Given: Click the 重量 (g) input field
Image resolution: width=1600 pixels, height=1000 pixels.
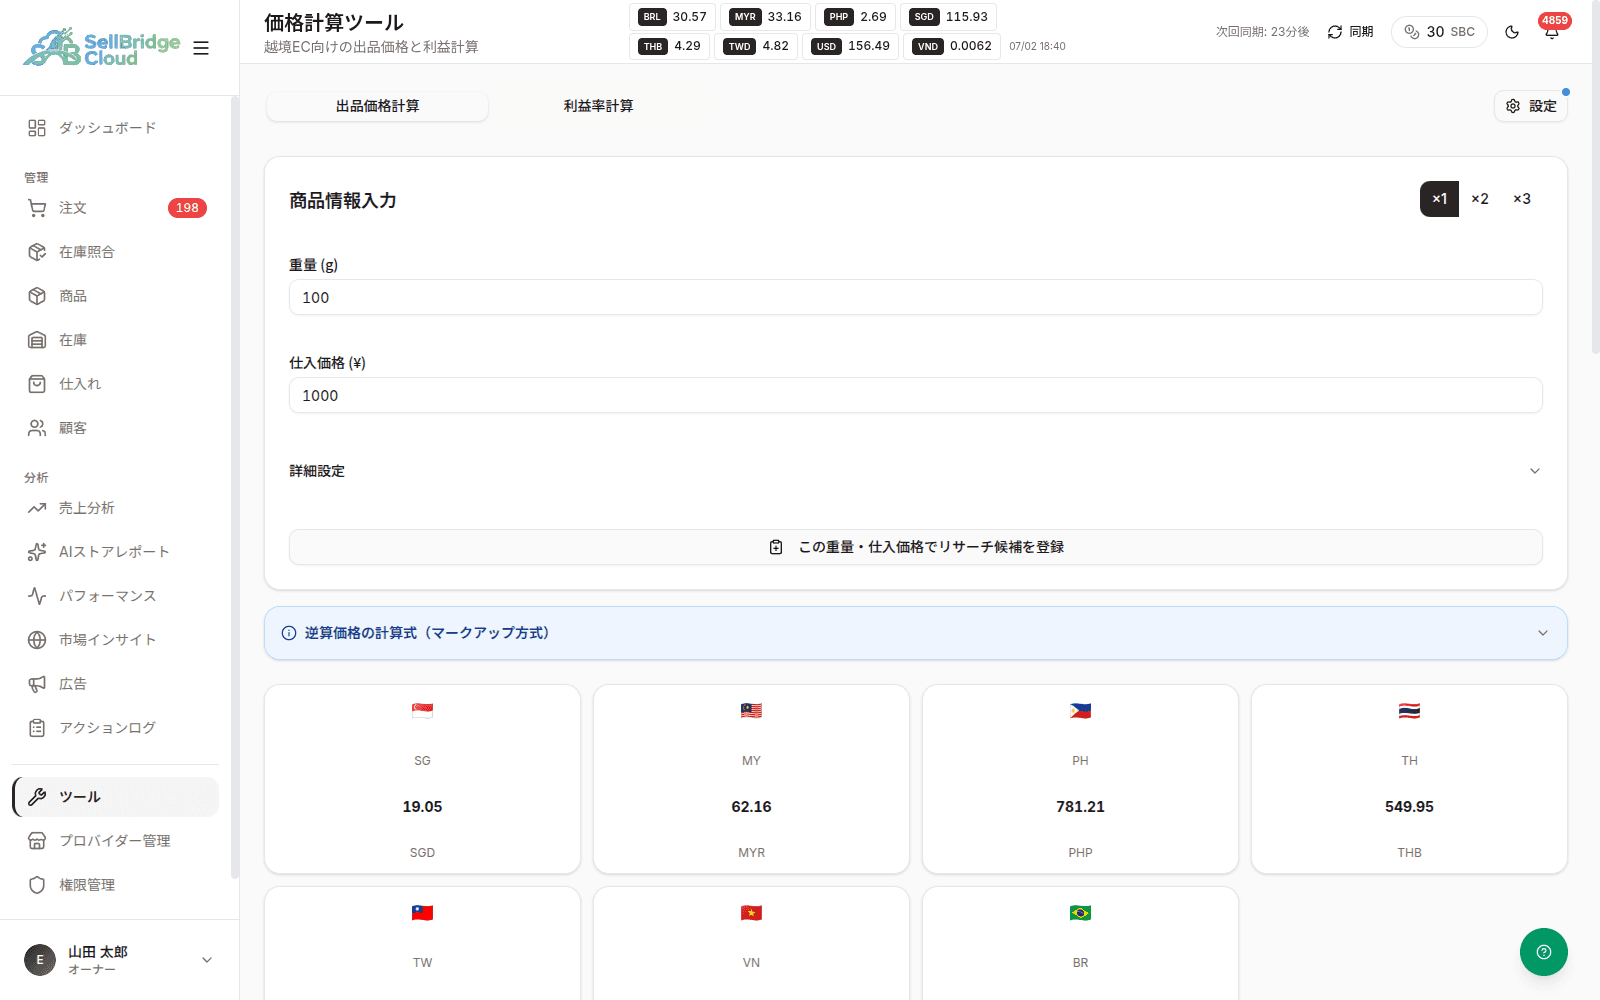Looking at the screenshot, I should (x=916, y=297).
